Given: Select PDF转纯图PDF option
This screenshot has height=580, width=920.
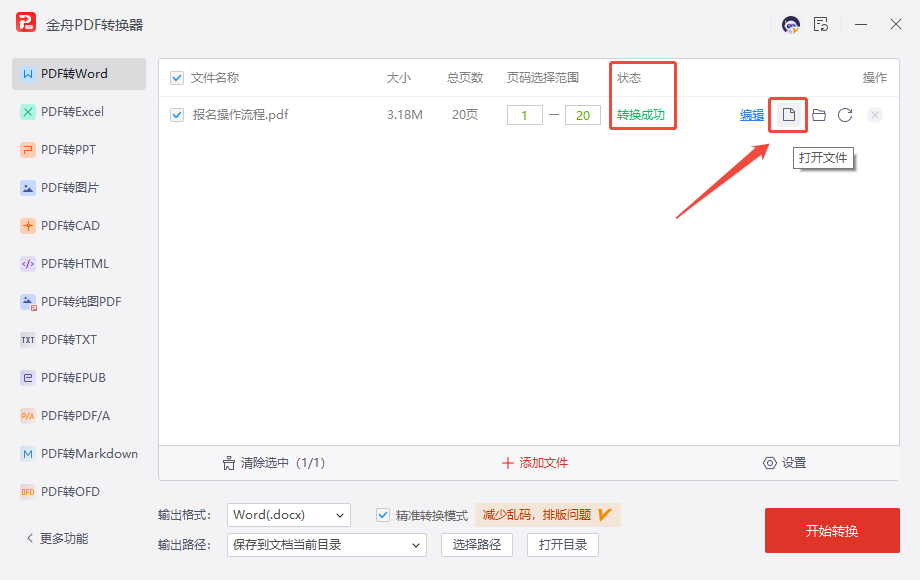Looking at the screenshot, I should click(x=79, y=301).
